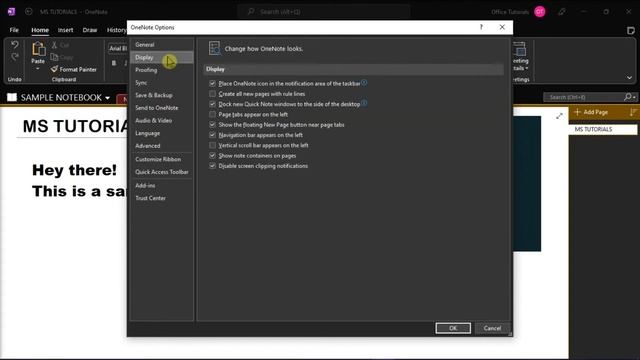Open the font name dropdown box
This screenshot has height=360, width=640.
(118, 48)
